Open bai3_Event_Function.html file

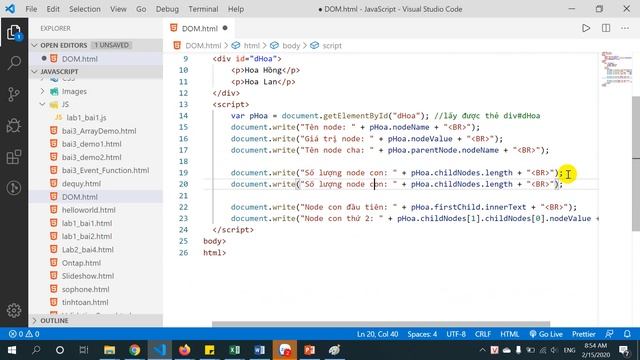tap(105, 170)
